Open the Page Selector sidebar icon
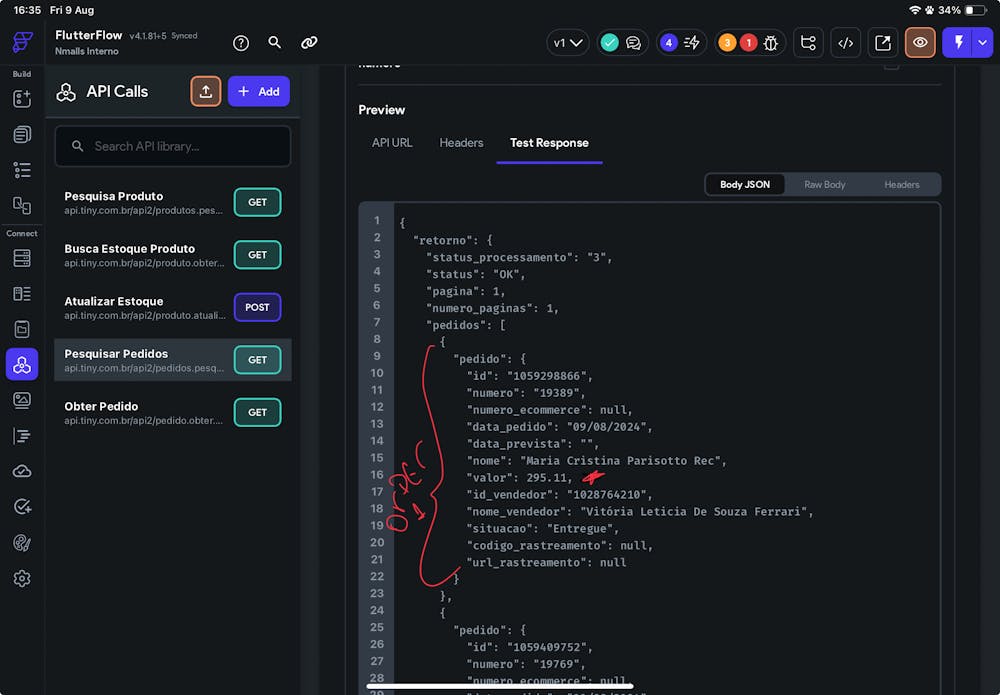The width and height of the screenshot is (1000, 695). point(22,135)
